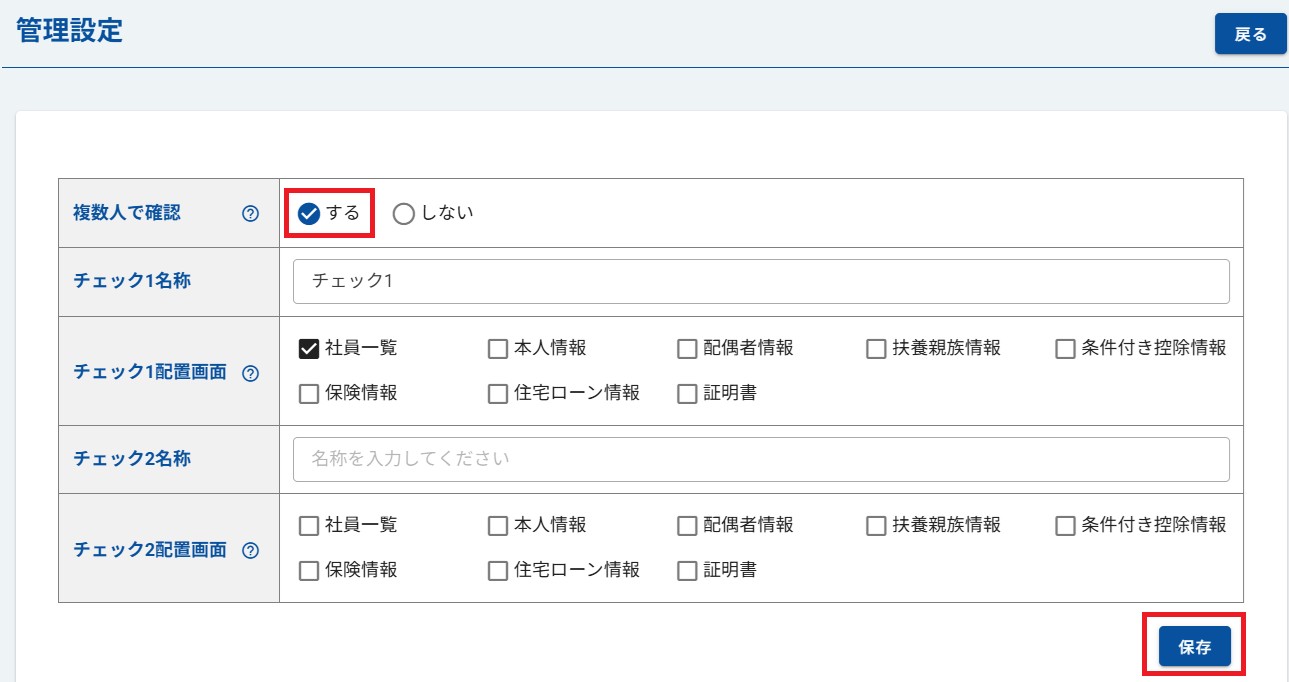The height and width of the screenshot is (682, 1289).
Task: Enable 配偶者情報 for チェック1配置画面
Action: [x=687, y=349]
